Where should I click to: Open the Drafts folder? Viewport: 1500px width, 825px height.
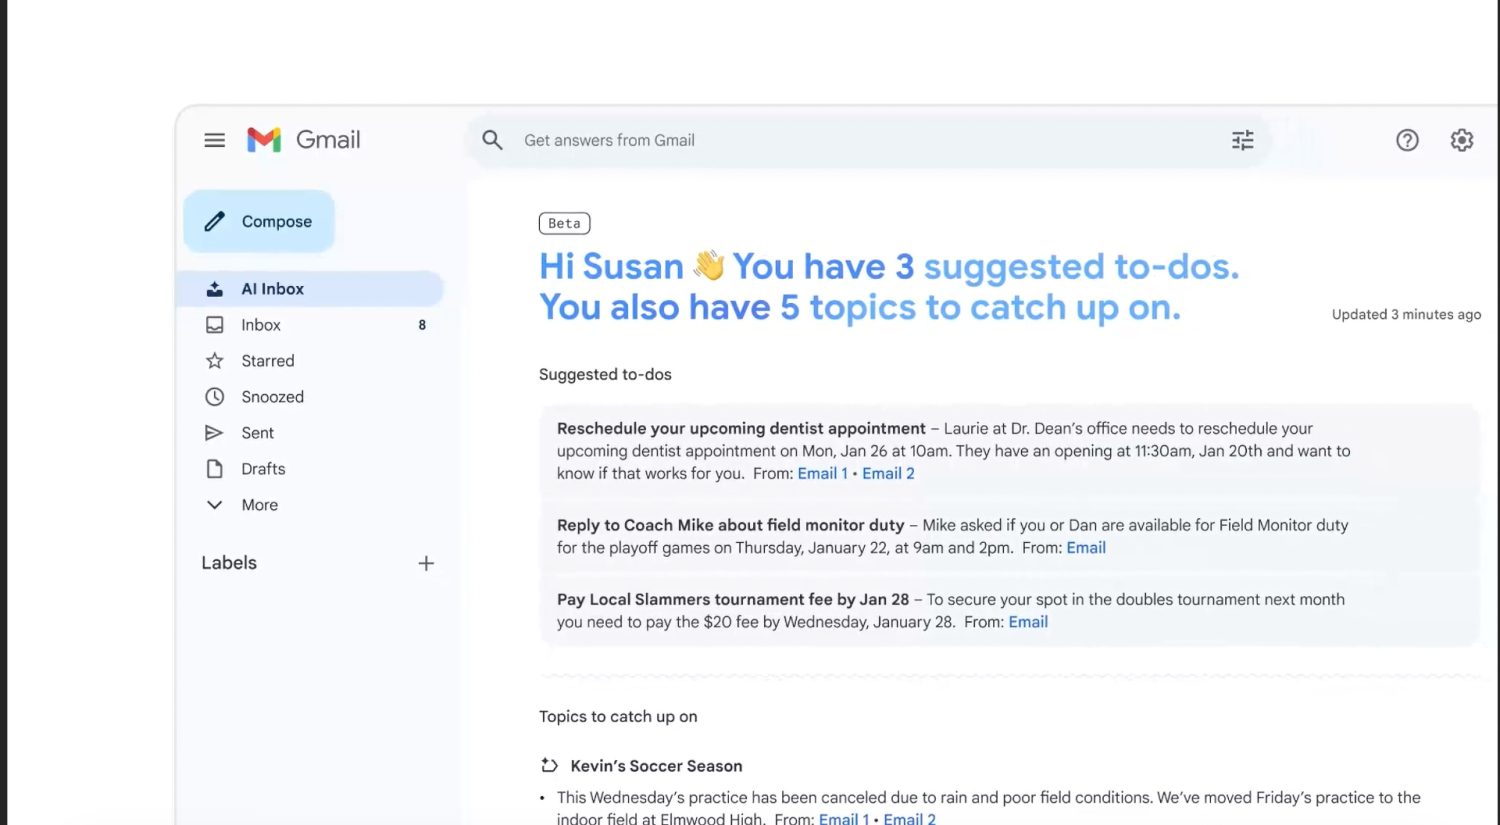262,468
